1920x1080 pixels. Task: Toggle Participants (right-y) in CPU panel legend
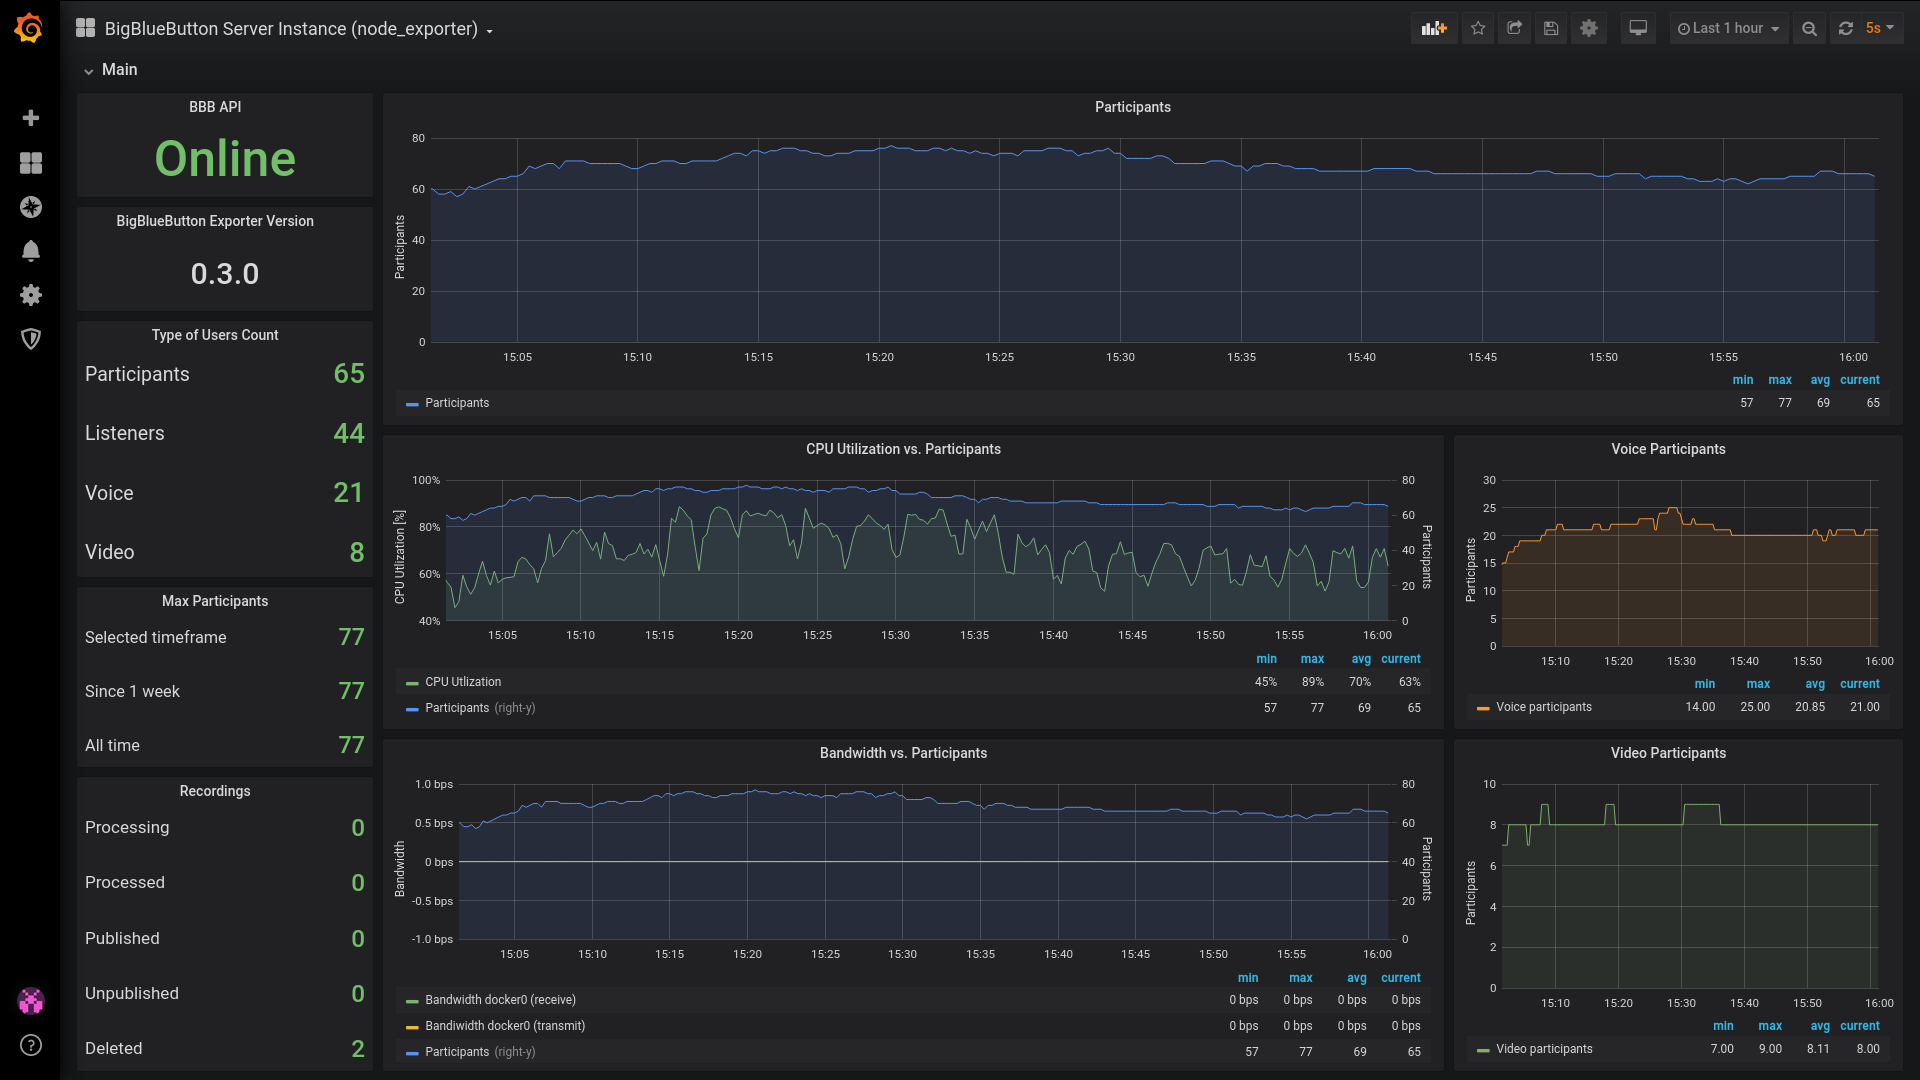(x=480, y=708)
